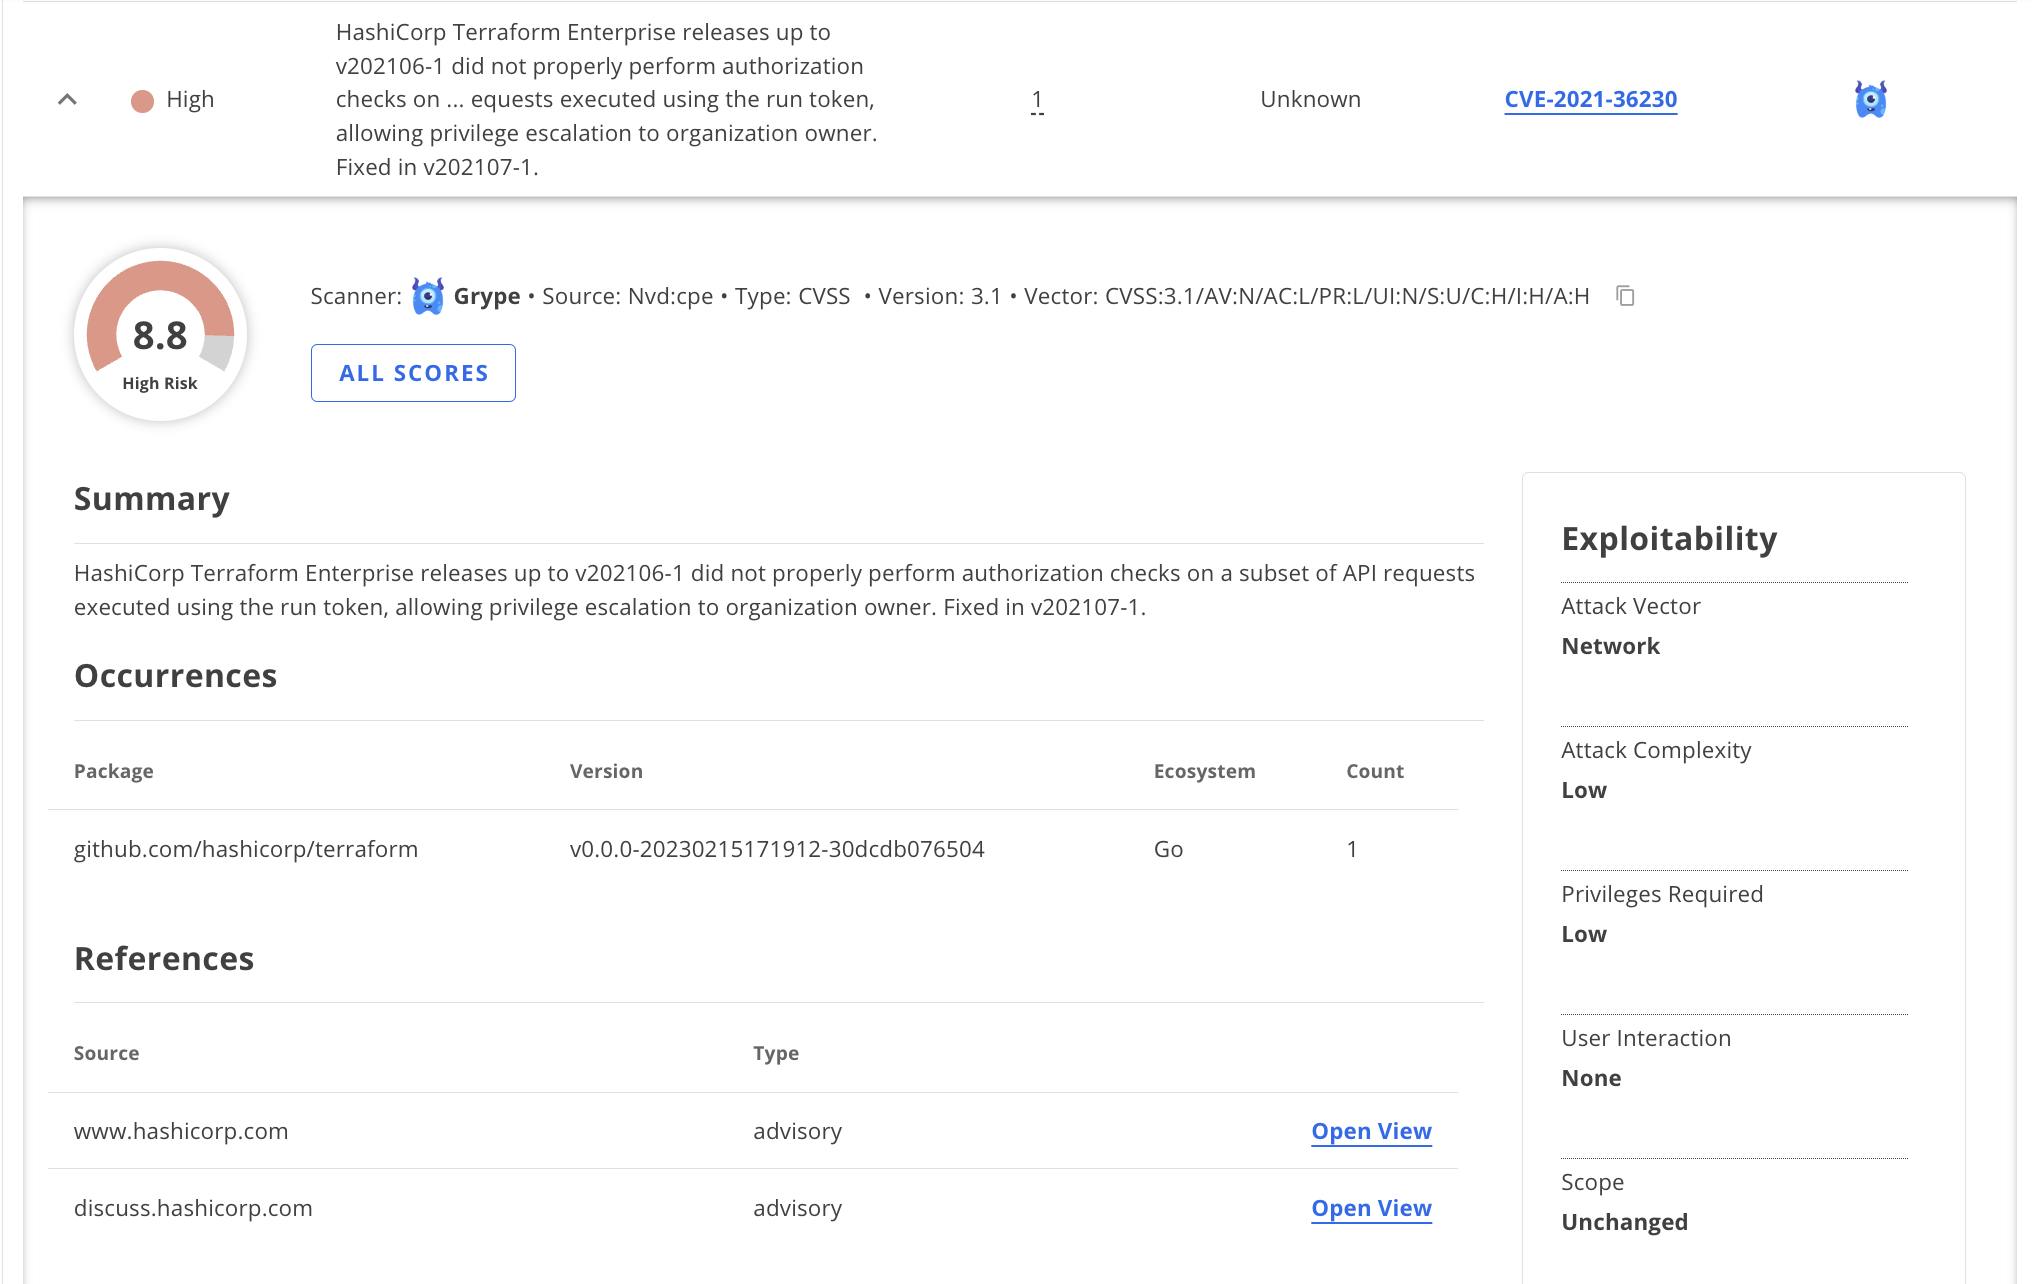Click the Version: 3.1 text

[939, 296]
